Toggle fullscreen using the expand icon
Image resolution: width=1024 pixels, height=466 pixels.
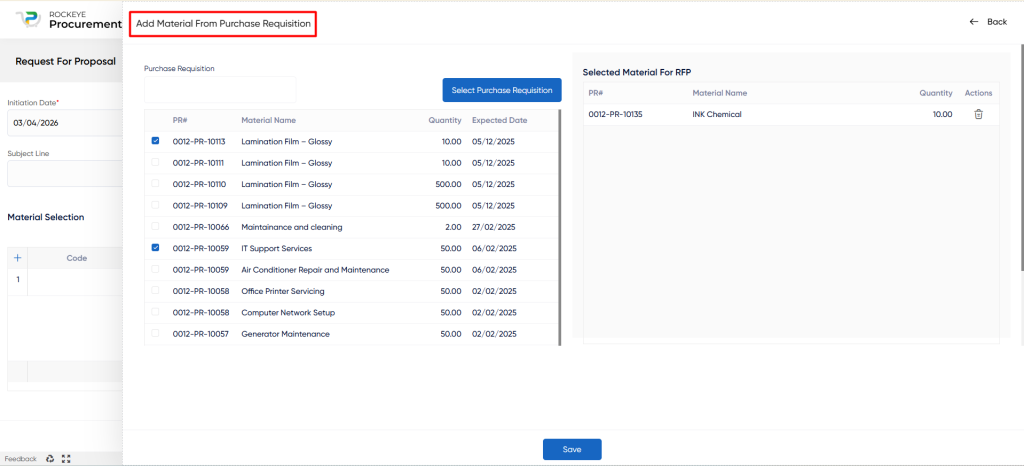66,458
